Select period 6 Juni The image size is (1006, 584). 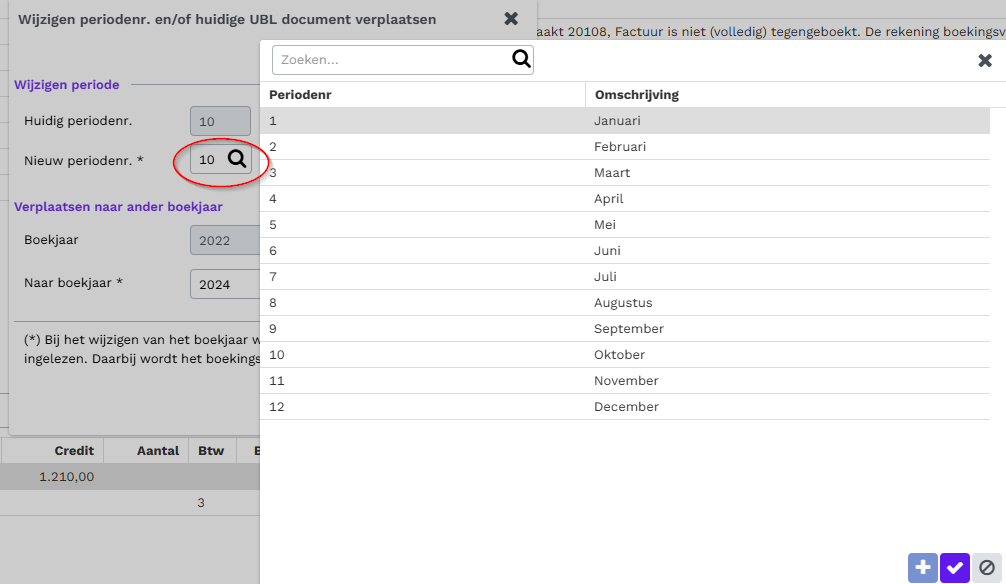(625, 251)
